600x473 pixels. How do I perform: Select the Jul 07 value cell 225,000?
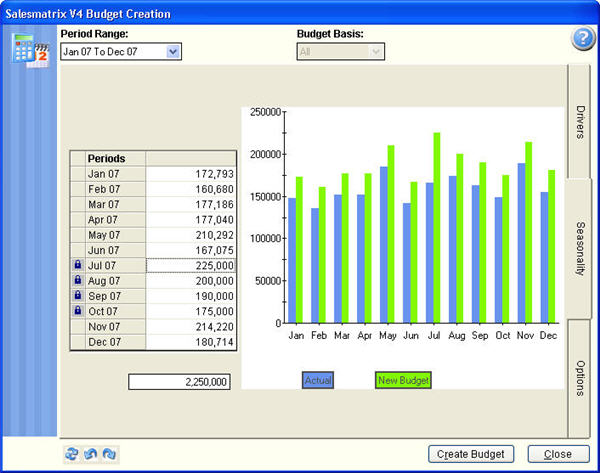pyautogui.click(x=191, y=265)
